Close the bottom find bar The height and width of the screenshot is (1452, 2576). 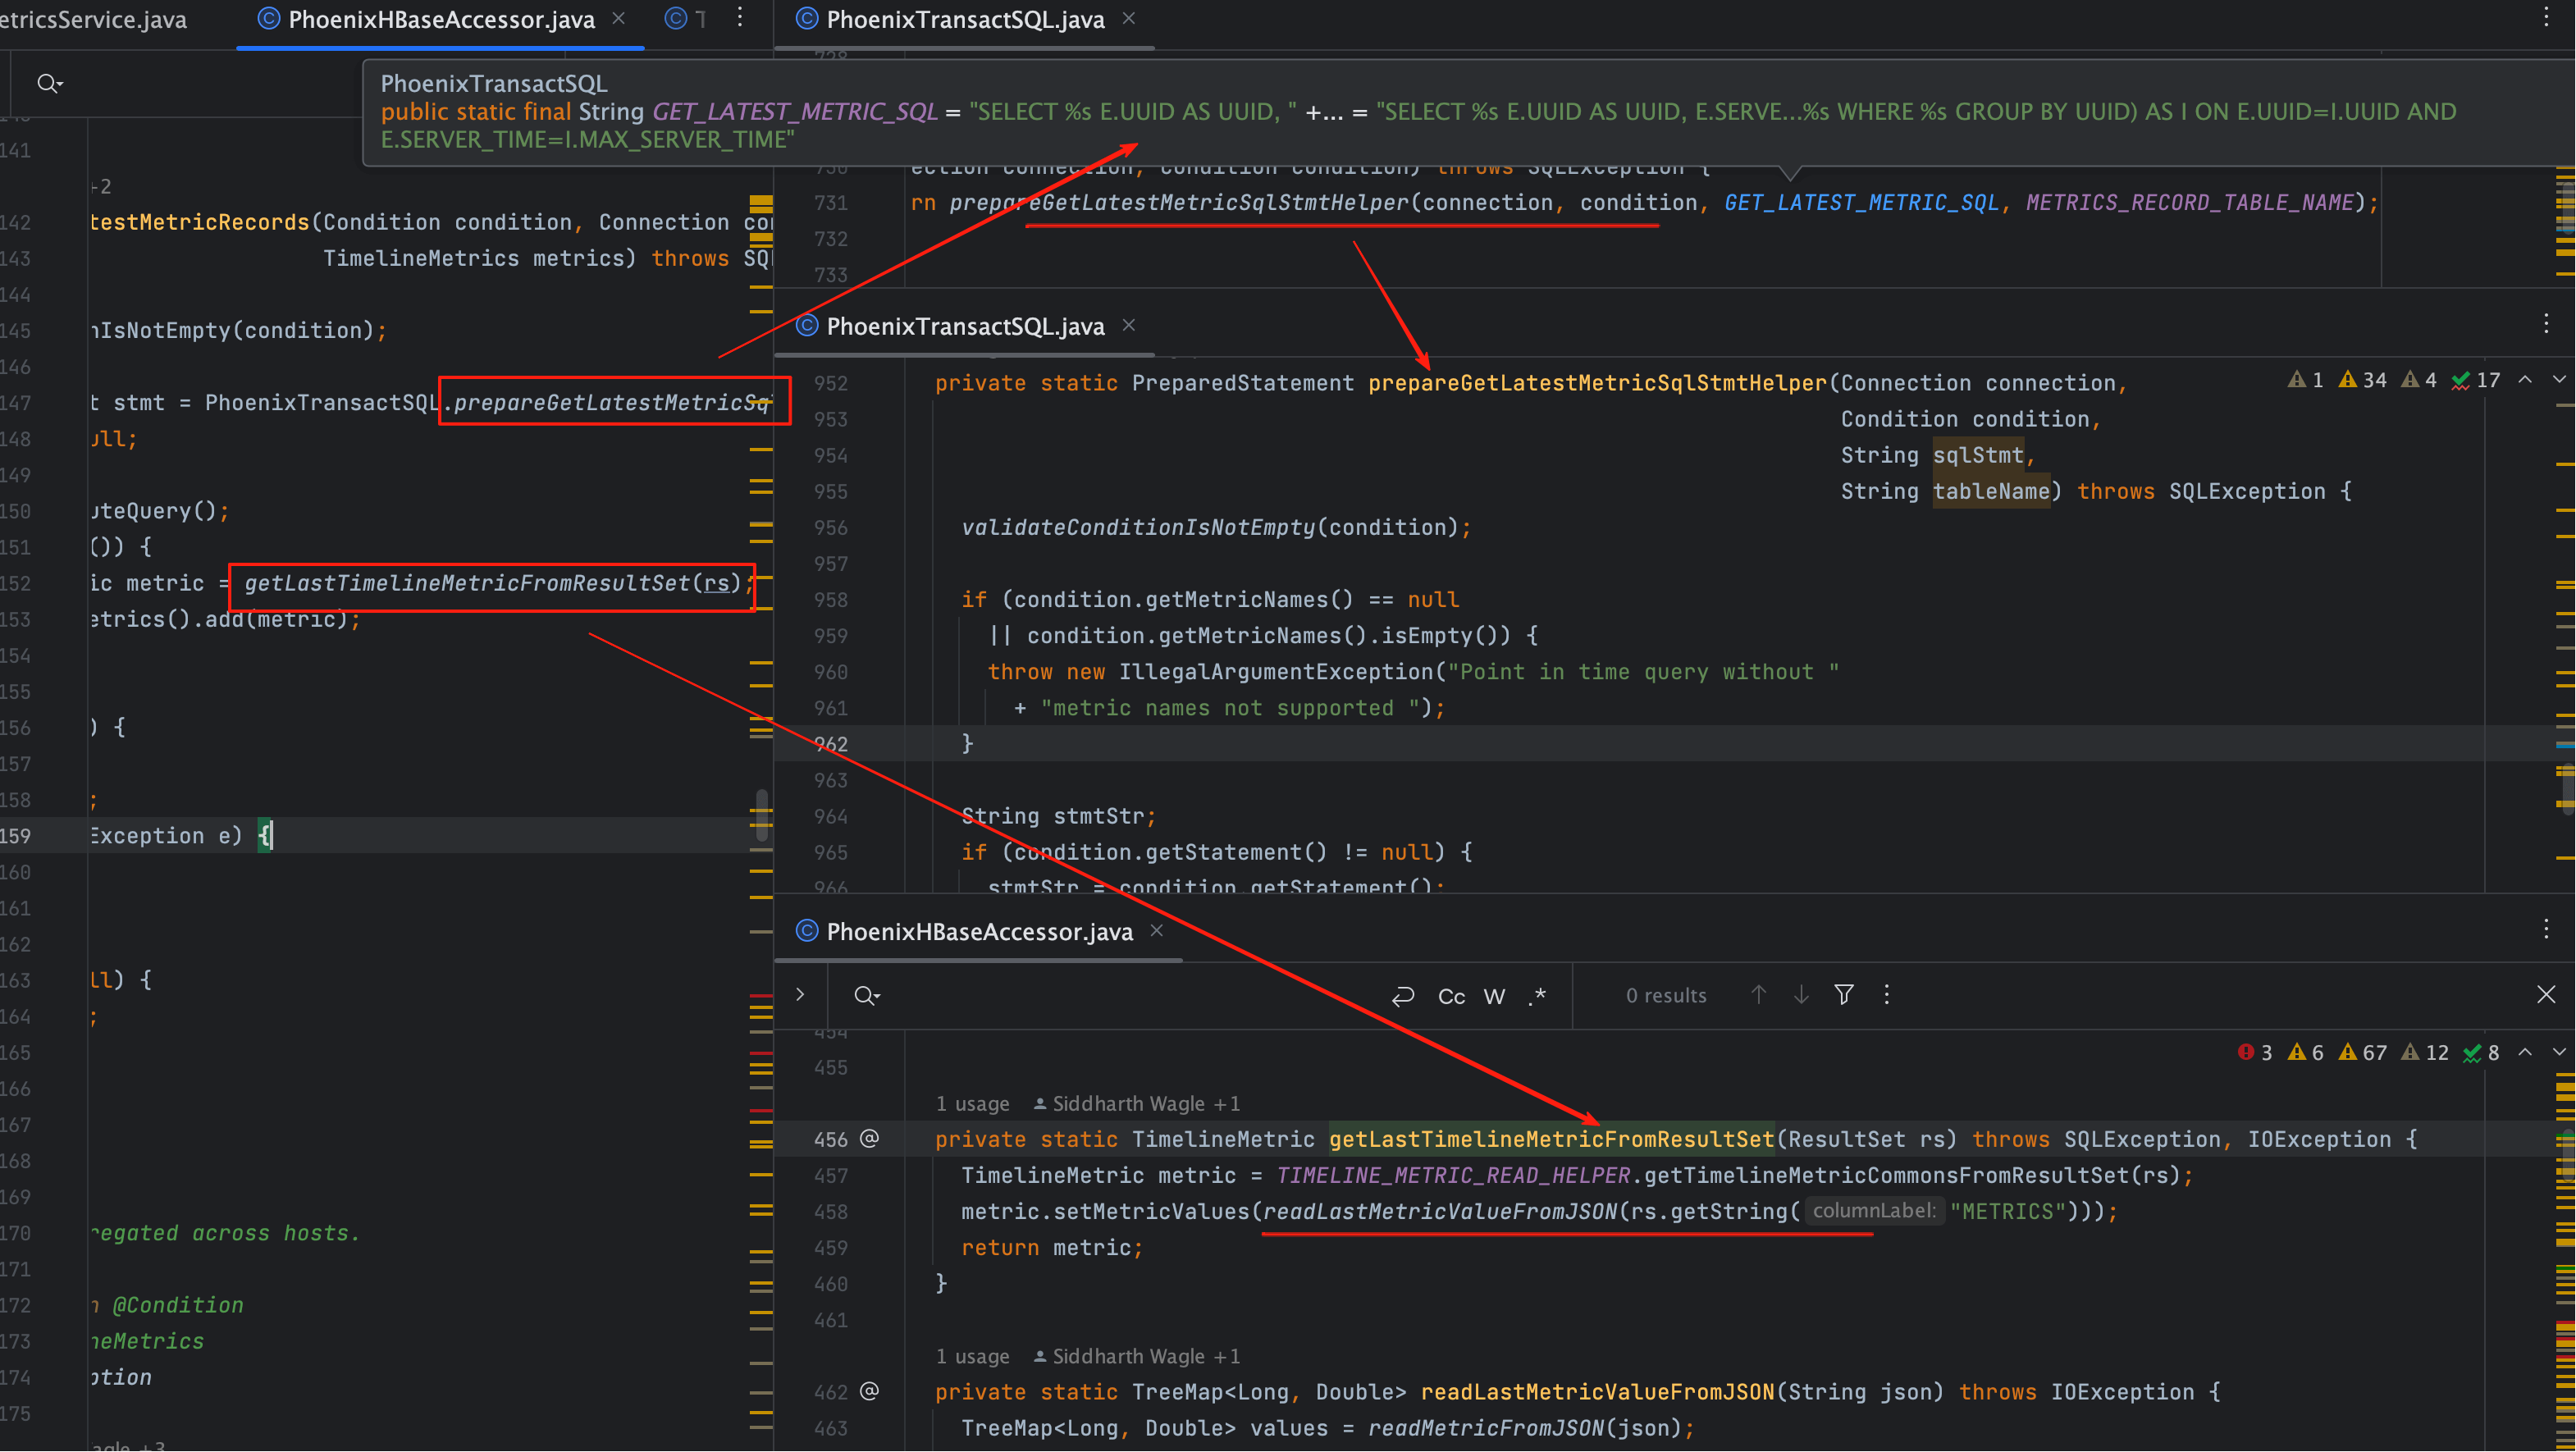click(x=2546, y=995)
